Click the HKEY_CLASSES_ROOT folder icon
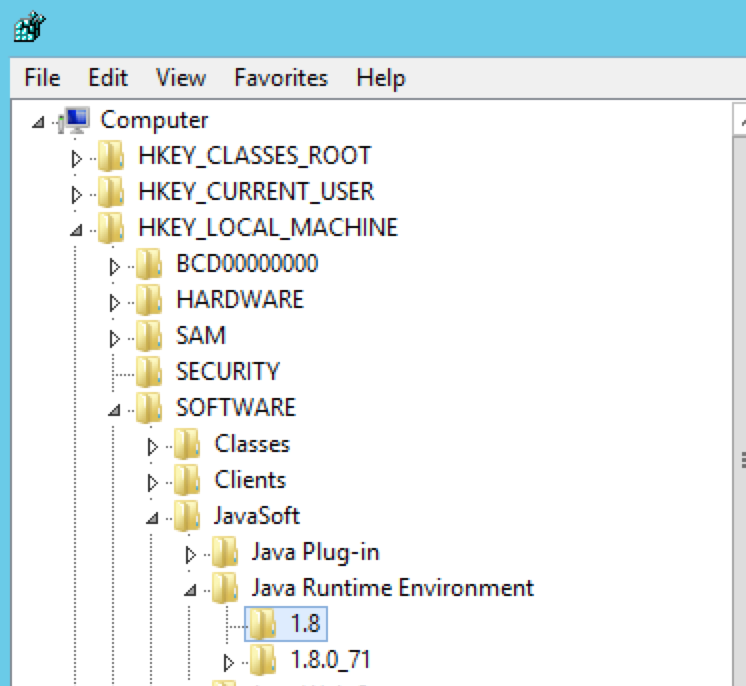 [x=111, y=156]
